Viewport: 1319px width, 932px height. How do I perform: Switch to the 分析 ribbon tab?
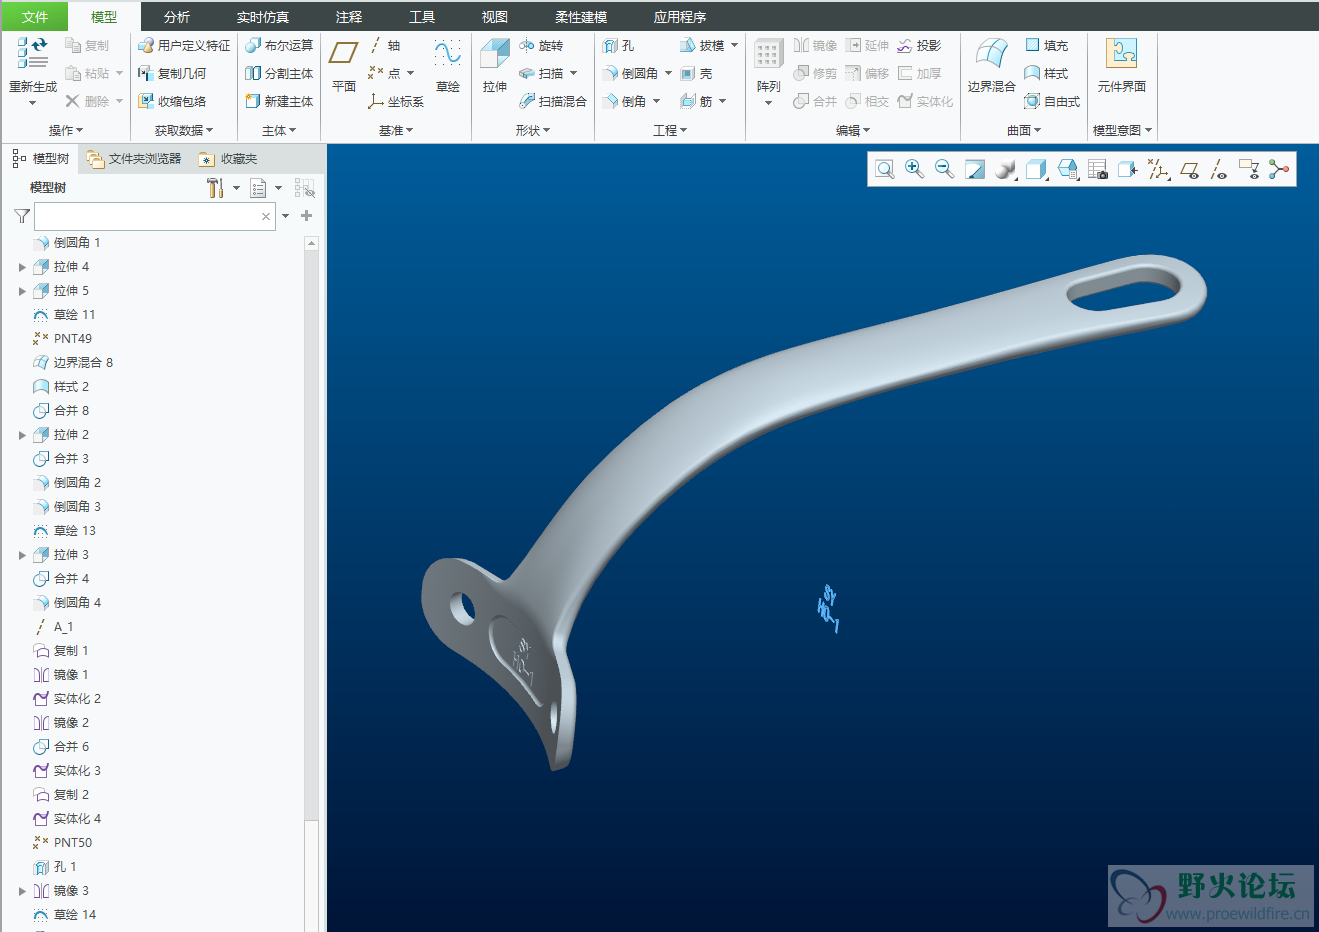[x=177, y=17]
